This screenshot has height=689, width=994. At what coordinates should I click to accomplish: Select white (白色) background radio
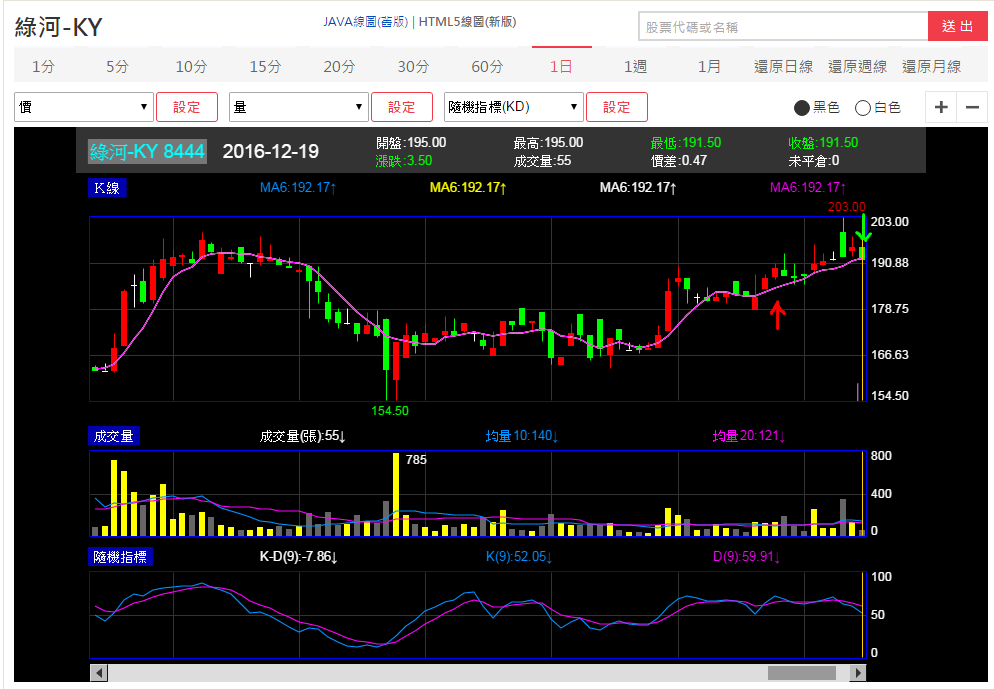point(862,108)
